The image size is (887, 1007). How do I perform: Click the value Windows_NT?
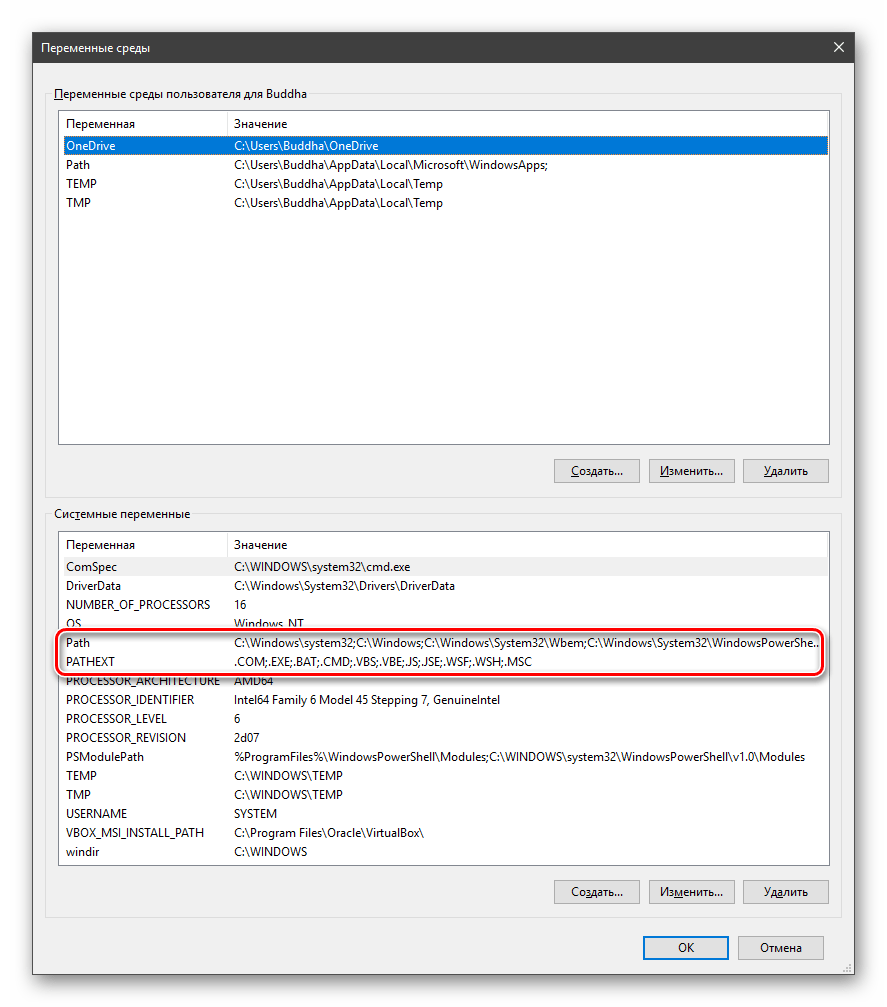(x=268, y=624)
